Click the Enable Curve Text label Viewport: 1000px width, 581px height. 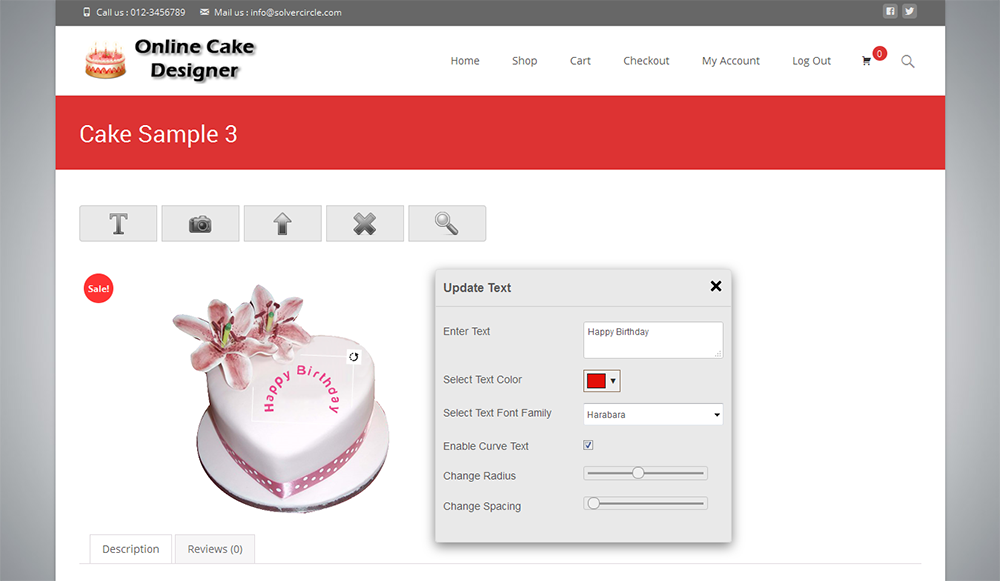[x=486, y=446]
